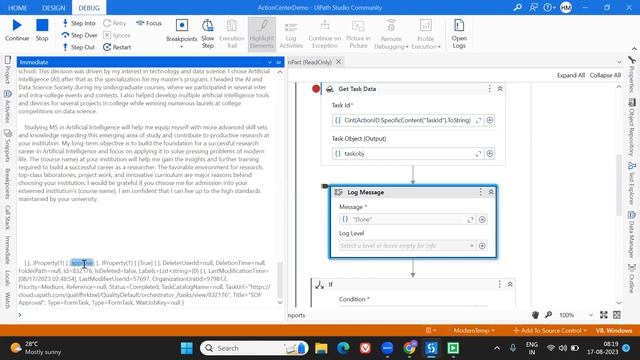Image resolution: width=640 pixels, height=360 pixels.
Task: Open the help menu icon
Action: tap(549, 7)
